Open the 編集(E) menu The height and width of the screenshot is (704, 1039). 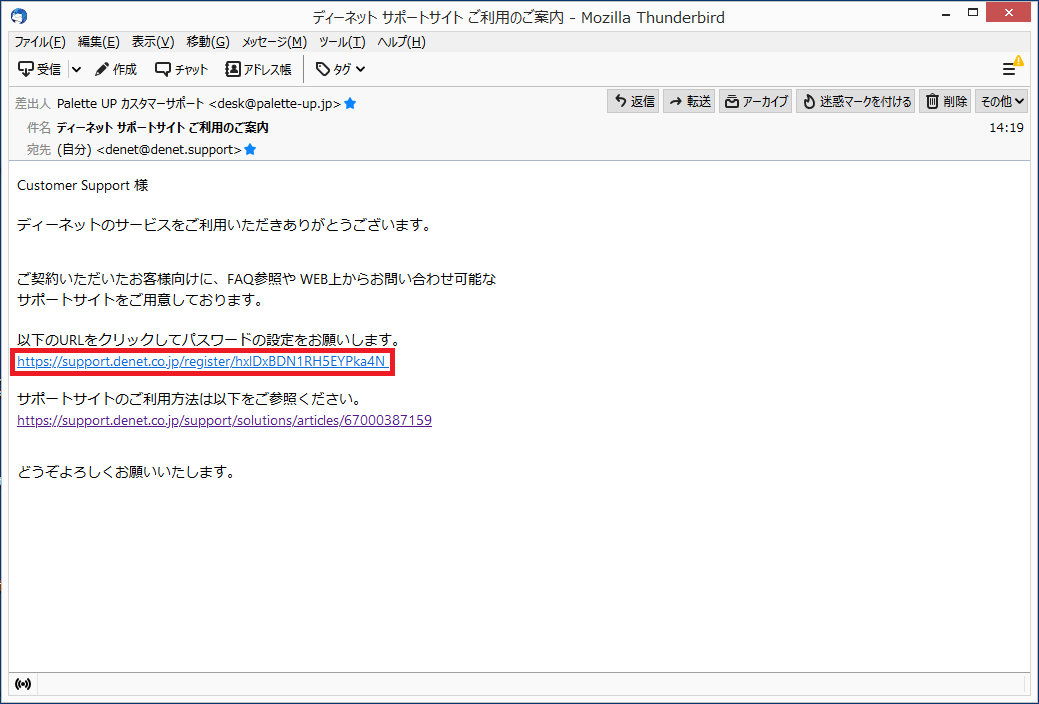[x=99, y=42]
